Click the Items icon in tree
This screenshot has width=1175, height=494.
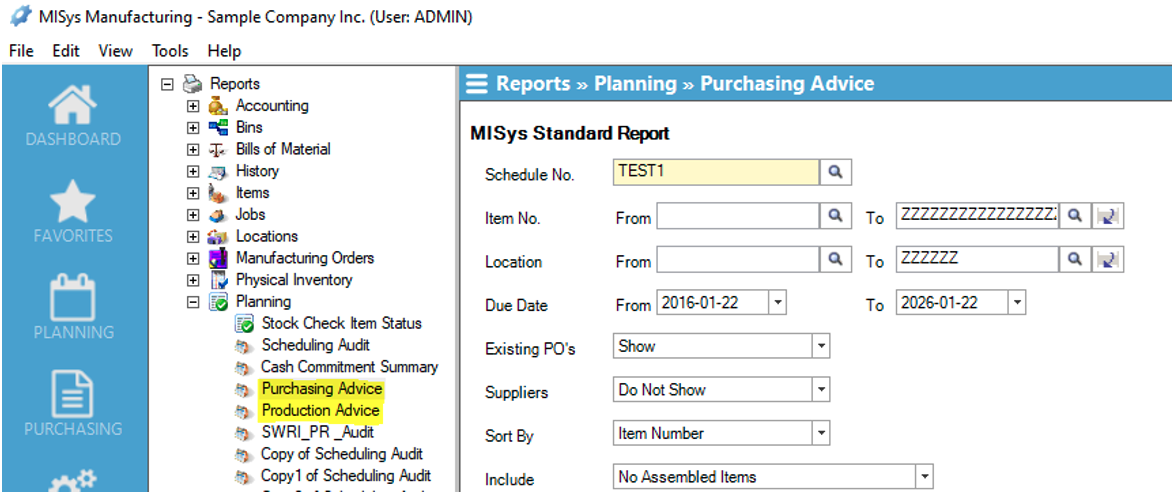click(218, 193)
